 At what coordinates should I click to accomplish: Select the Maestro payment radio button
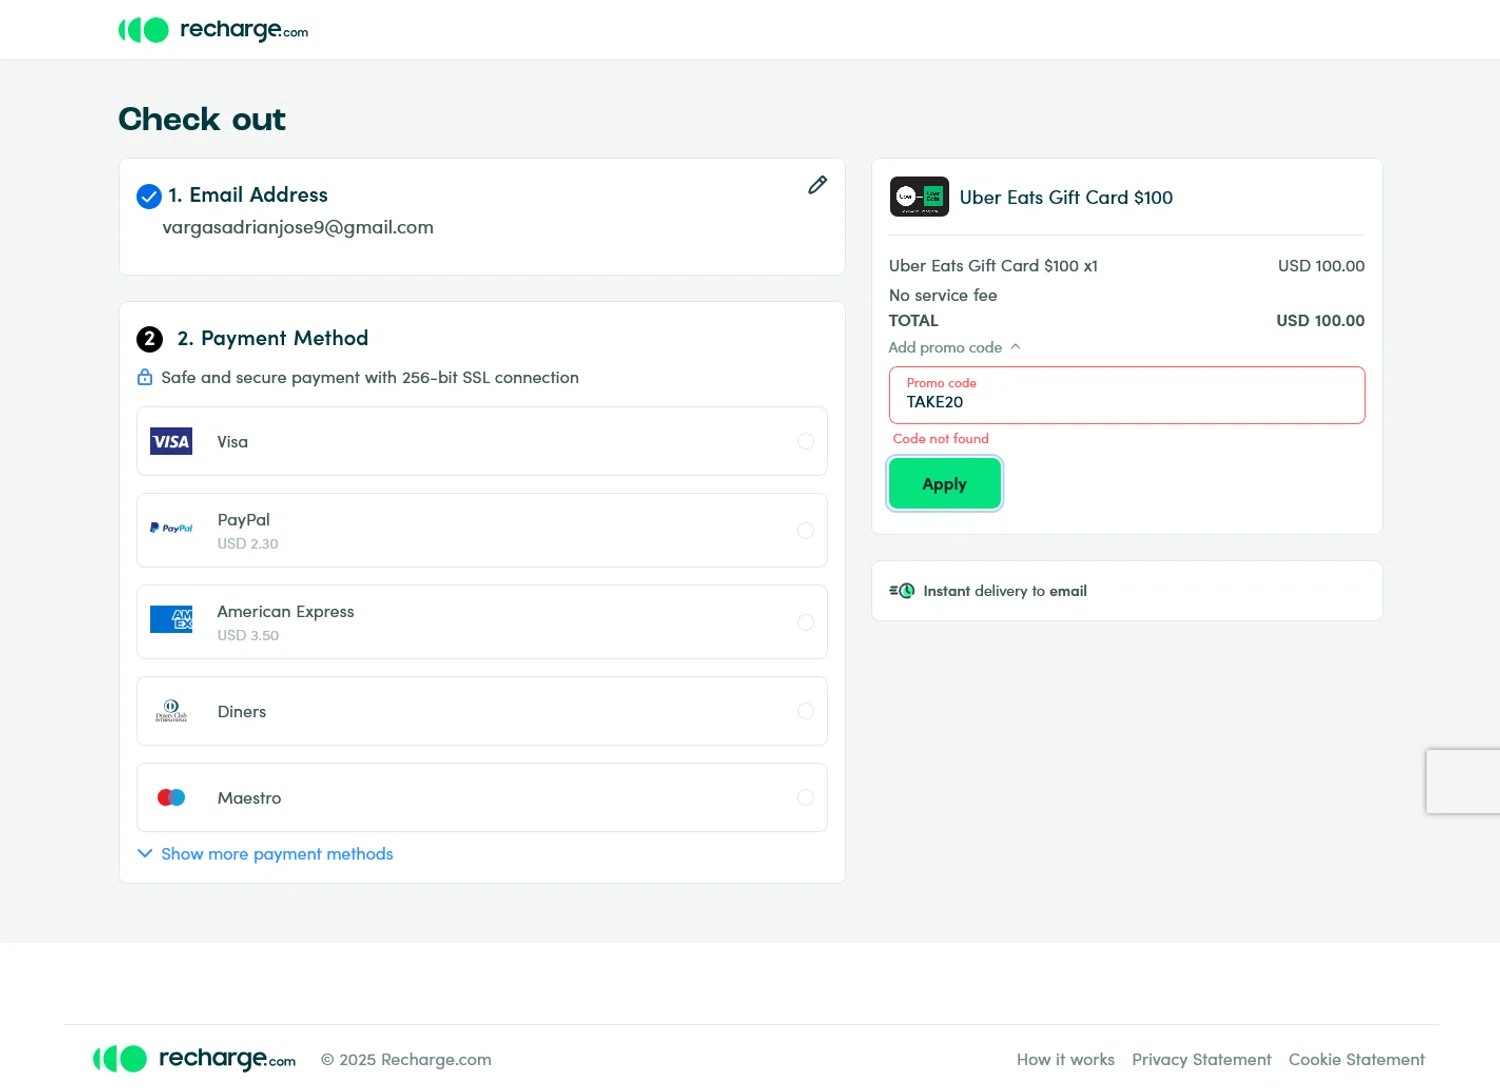805,798
